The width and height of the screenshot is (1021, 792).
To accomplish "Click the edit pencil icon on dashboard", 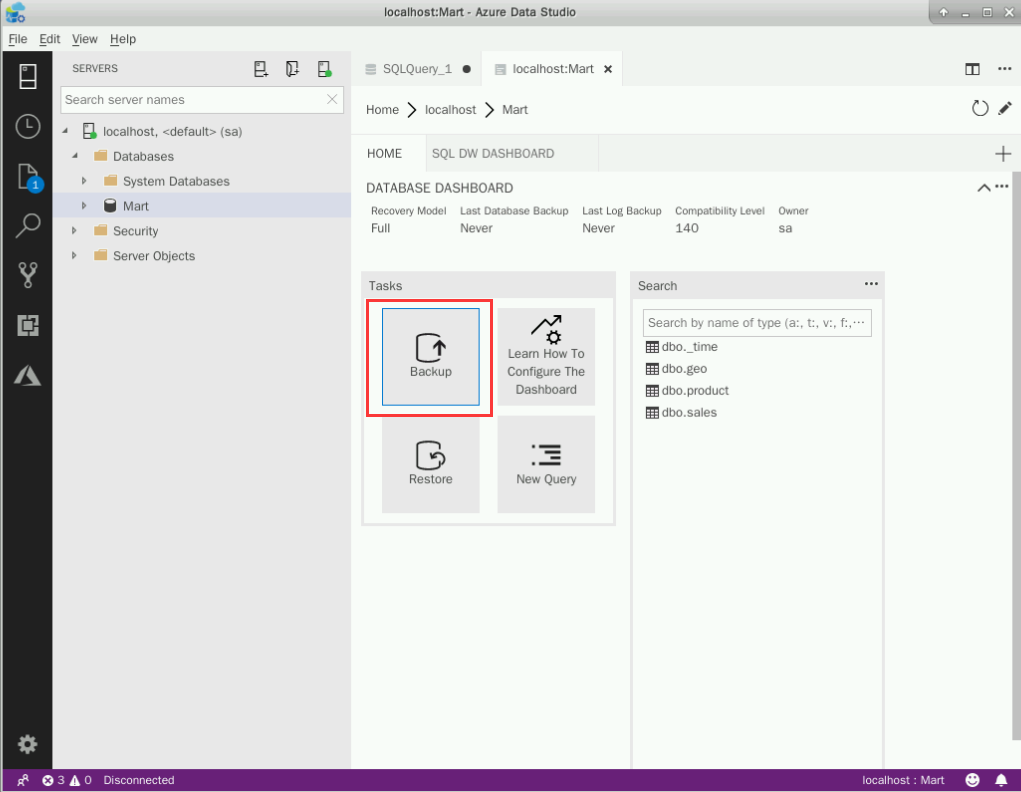I will point(1005,108).
